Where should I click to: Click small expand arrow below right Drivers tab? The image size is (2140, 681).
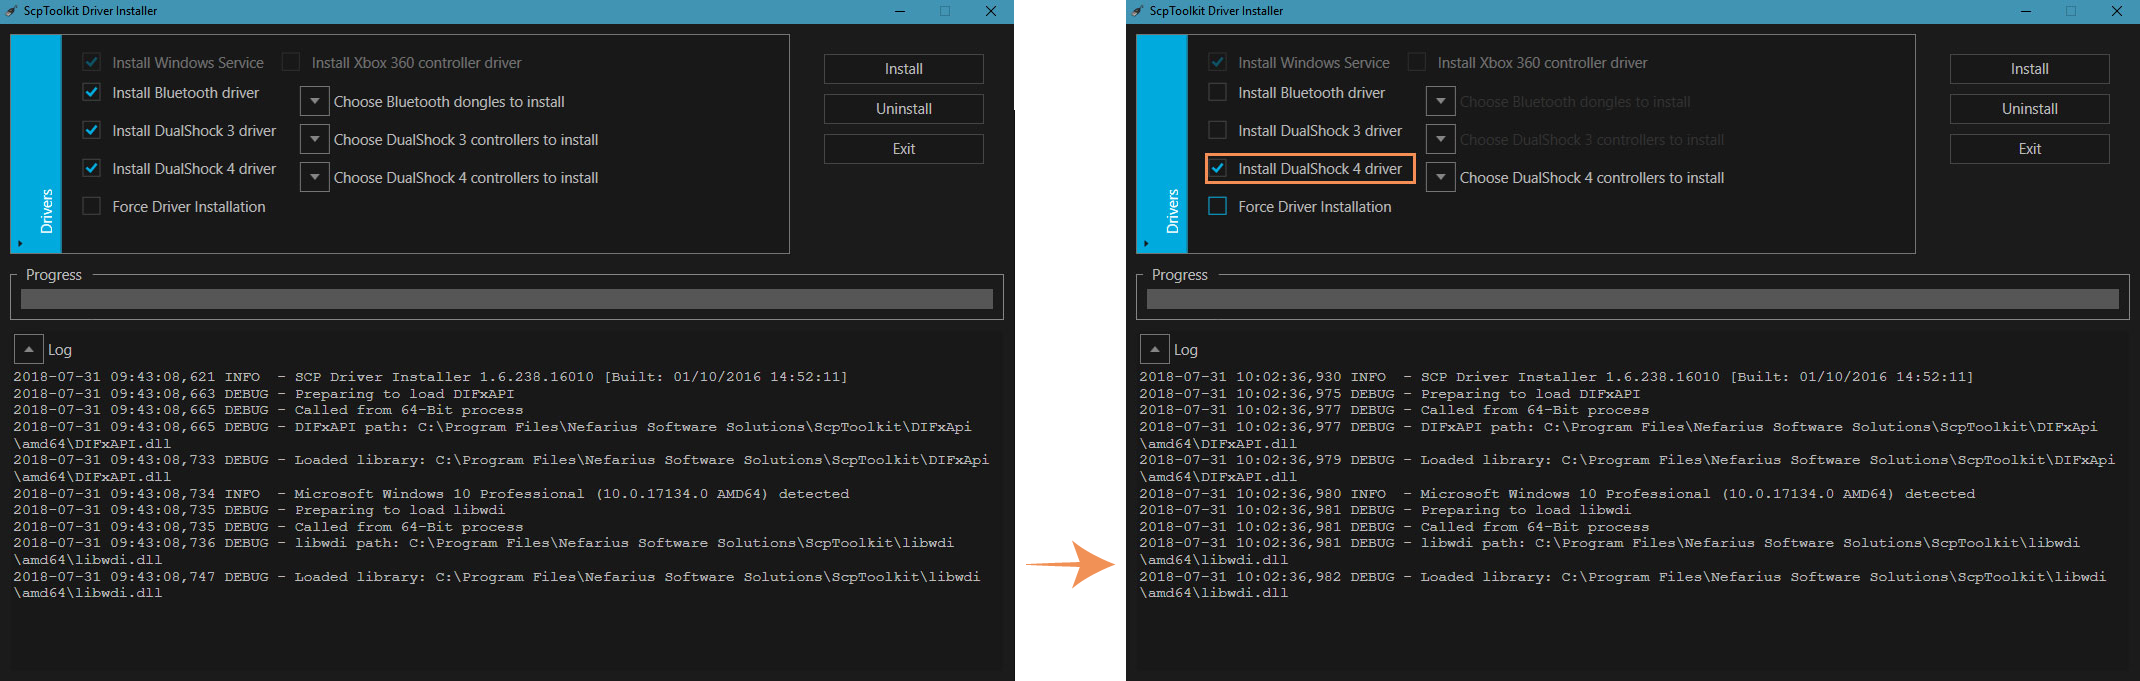point(1146,243)
